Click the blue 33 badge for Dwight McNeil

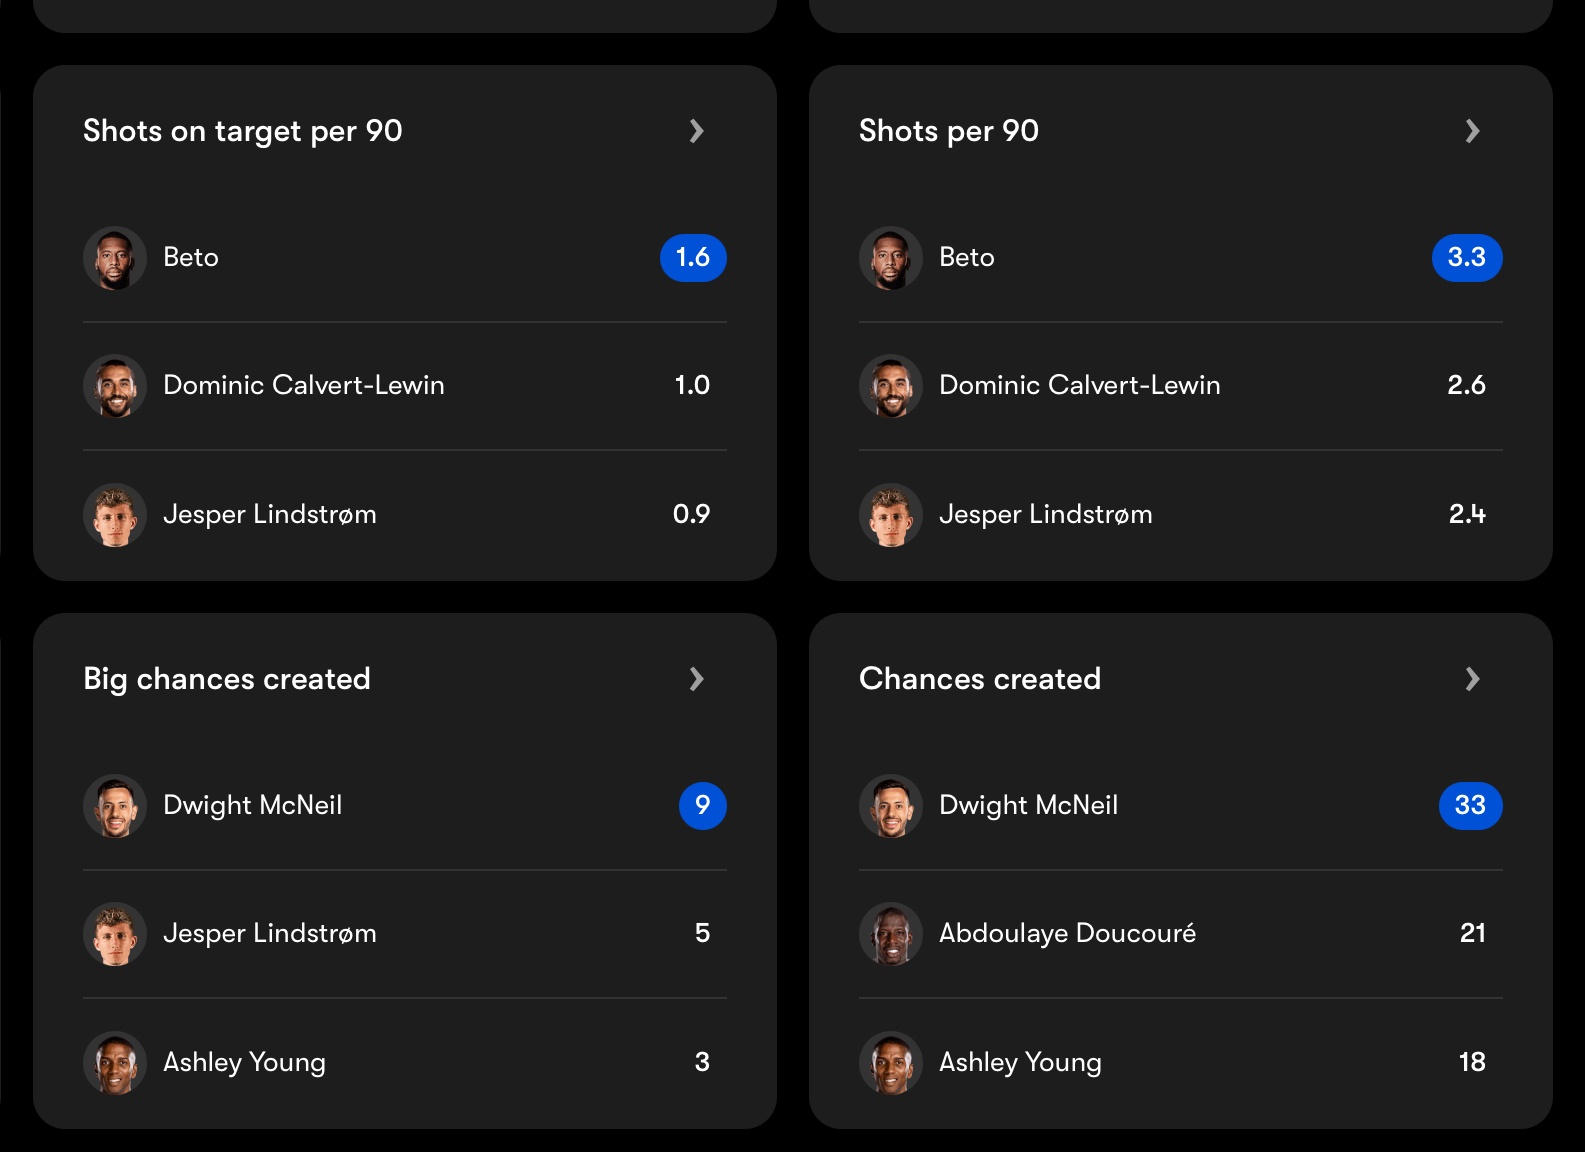[x=1470, y=806]
